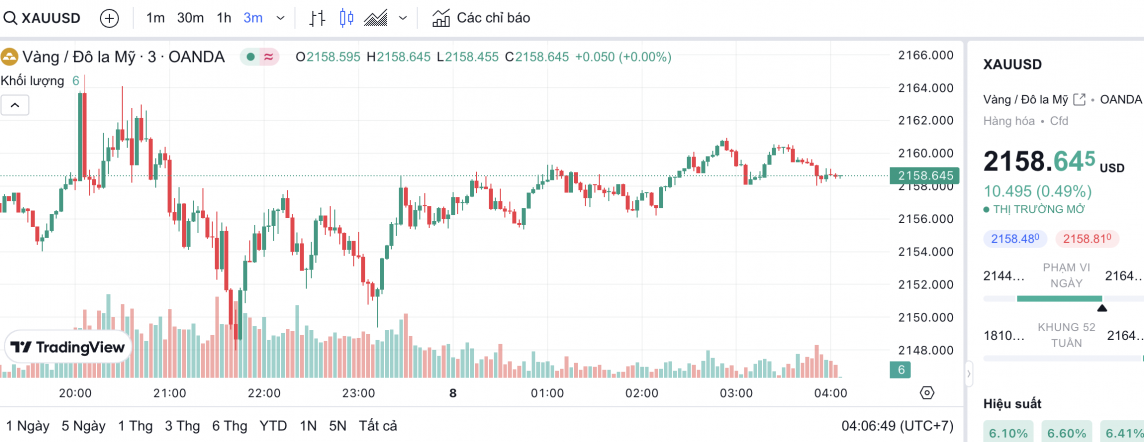The width and height of the screenshot is (1144, 442).
Task: Click the Phạm vi ngày range bar
Action: [x=1061, y=298]
